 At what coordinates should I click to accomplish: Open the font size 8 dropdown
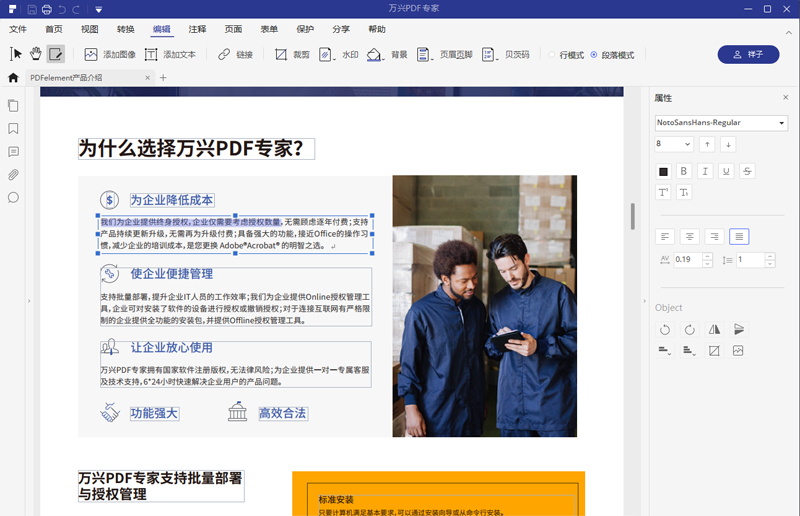coord(674,144)
